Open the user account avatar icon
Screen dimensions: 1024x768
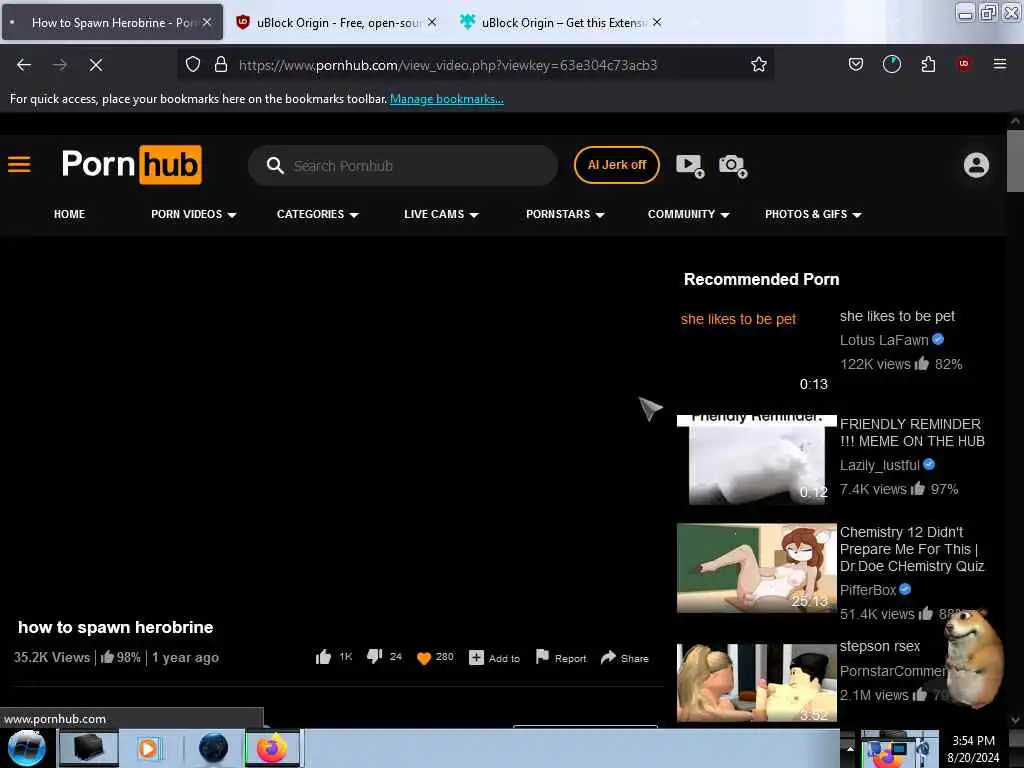tap(976, 165)
